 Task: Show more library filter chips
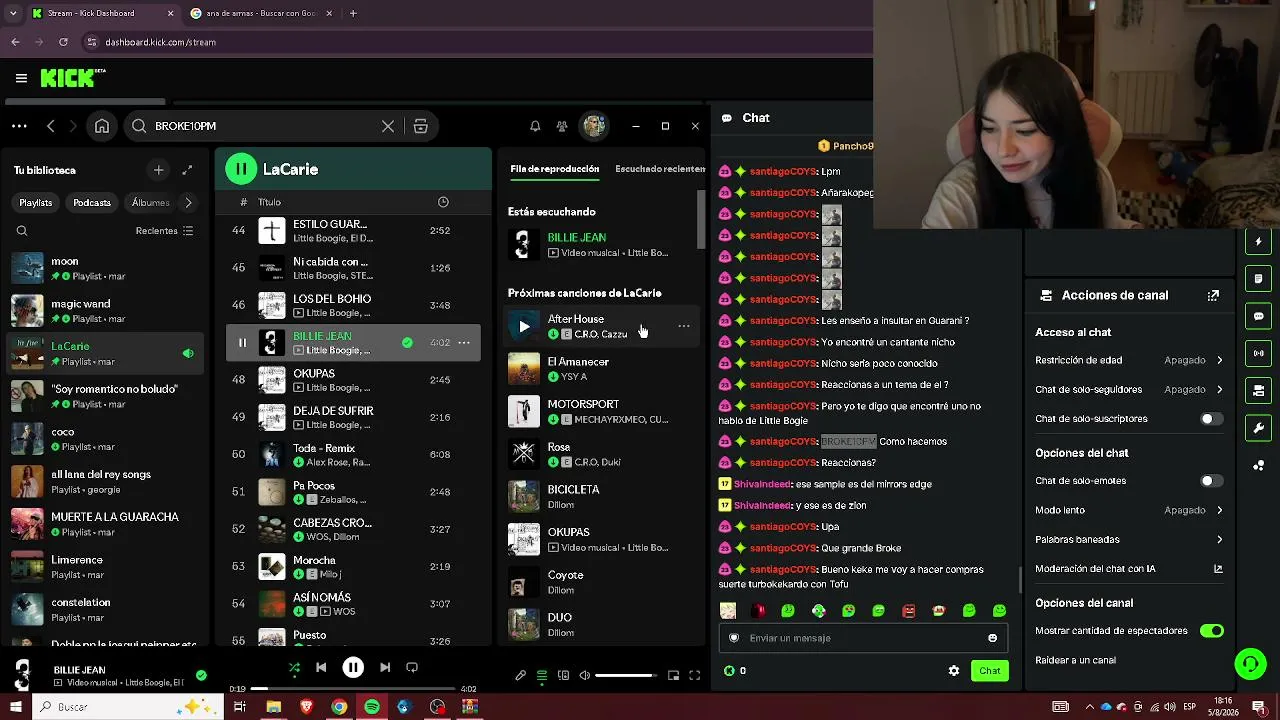click(188, 203)
